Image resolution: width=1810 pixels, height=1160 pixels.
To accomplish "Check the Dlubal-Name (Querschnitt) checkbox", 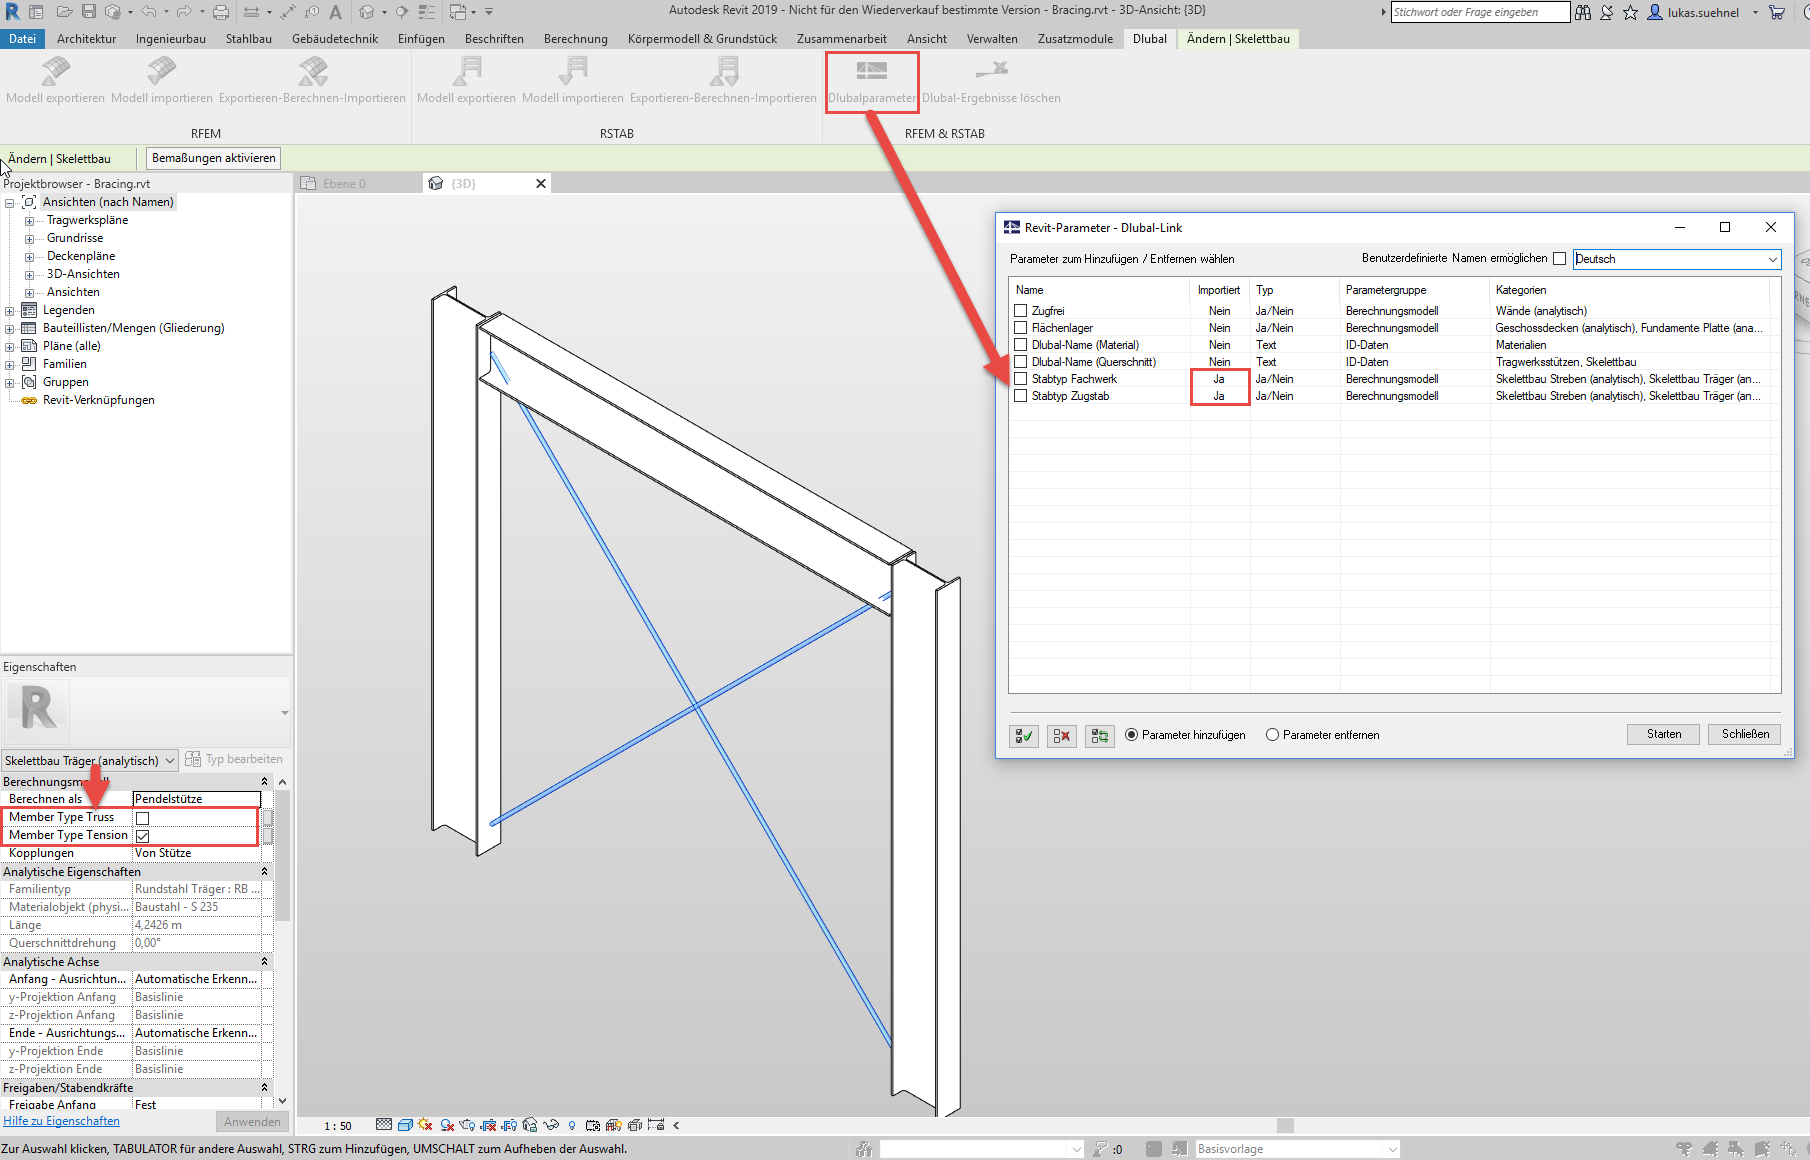I will [1021, 362].
